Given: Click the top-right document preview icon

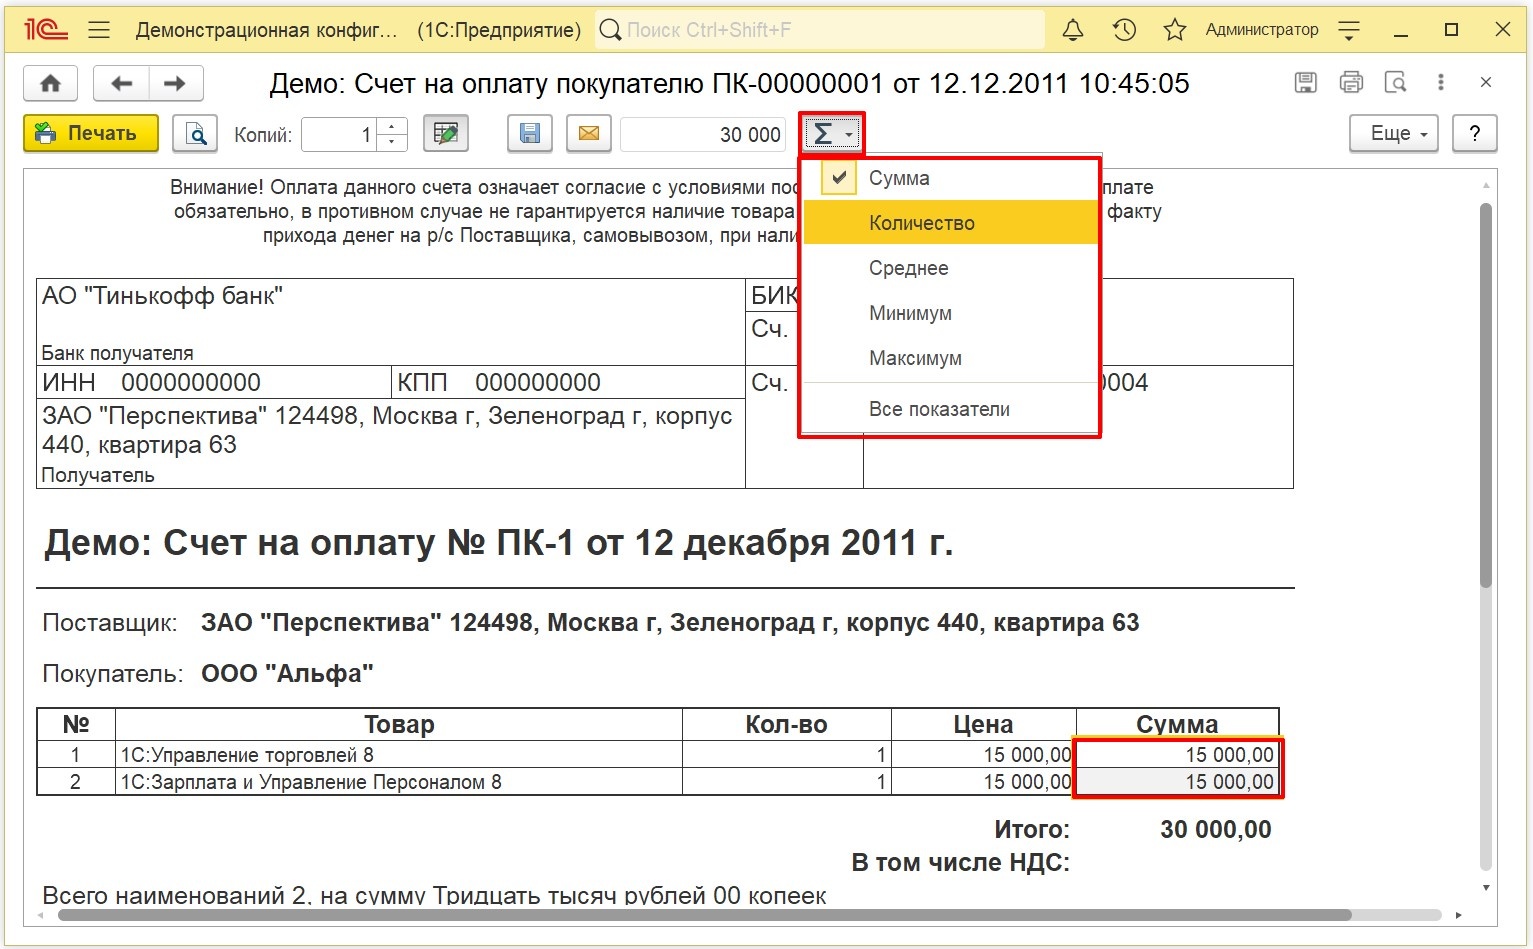Looking at the screenshot, I should [x=1395, y=83].
